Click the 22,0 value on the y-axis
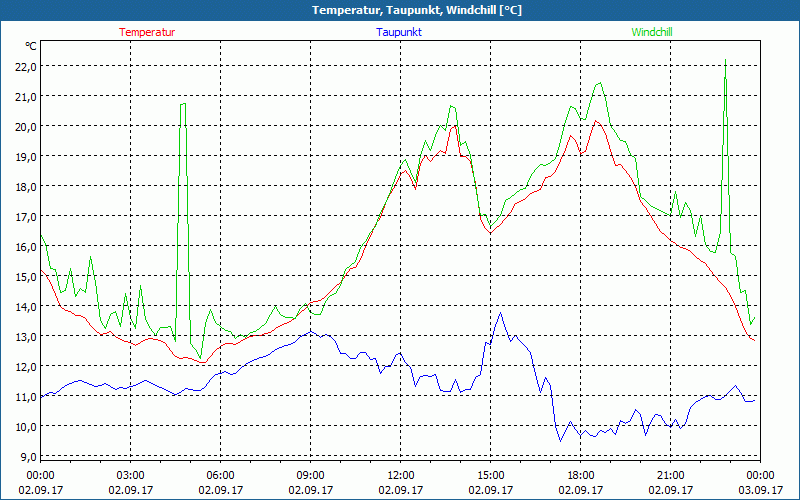Screen dimensions: 800x500 (24, 66)
